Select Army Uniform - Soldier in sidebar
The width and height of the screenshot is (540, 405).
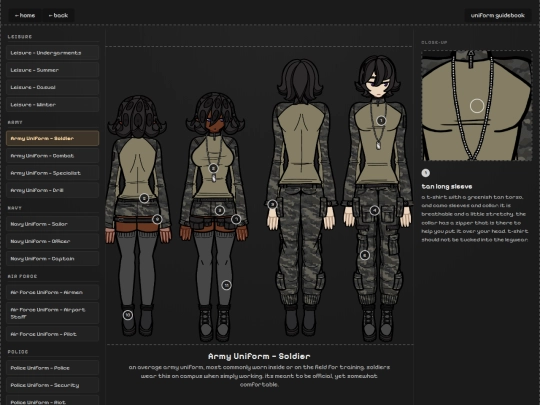coord(52,138)
